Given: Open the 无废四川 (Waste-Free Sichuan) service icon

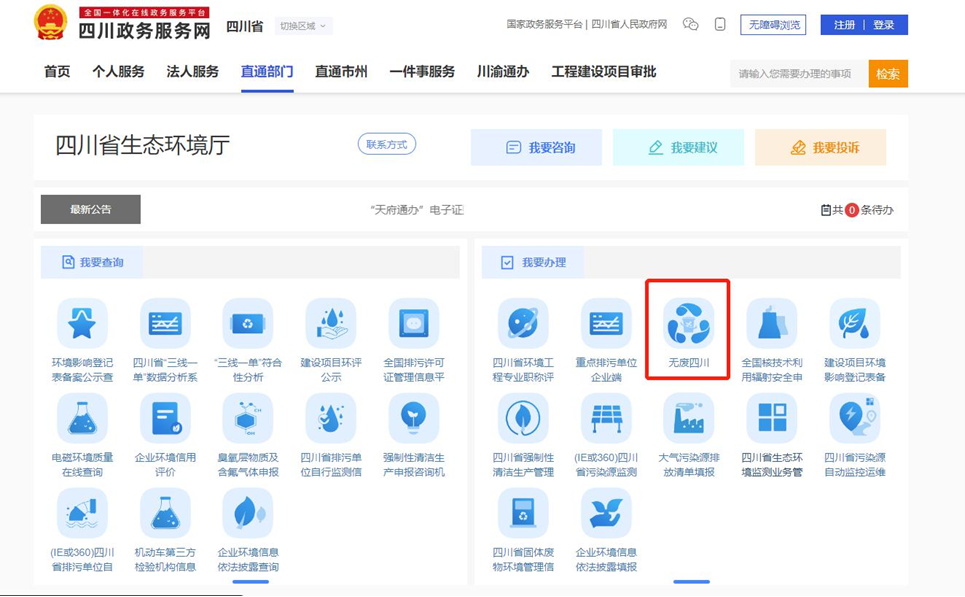Looking at the screenshot, I should [691, 322].
